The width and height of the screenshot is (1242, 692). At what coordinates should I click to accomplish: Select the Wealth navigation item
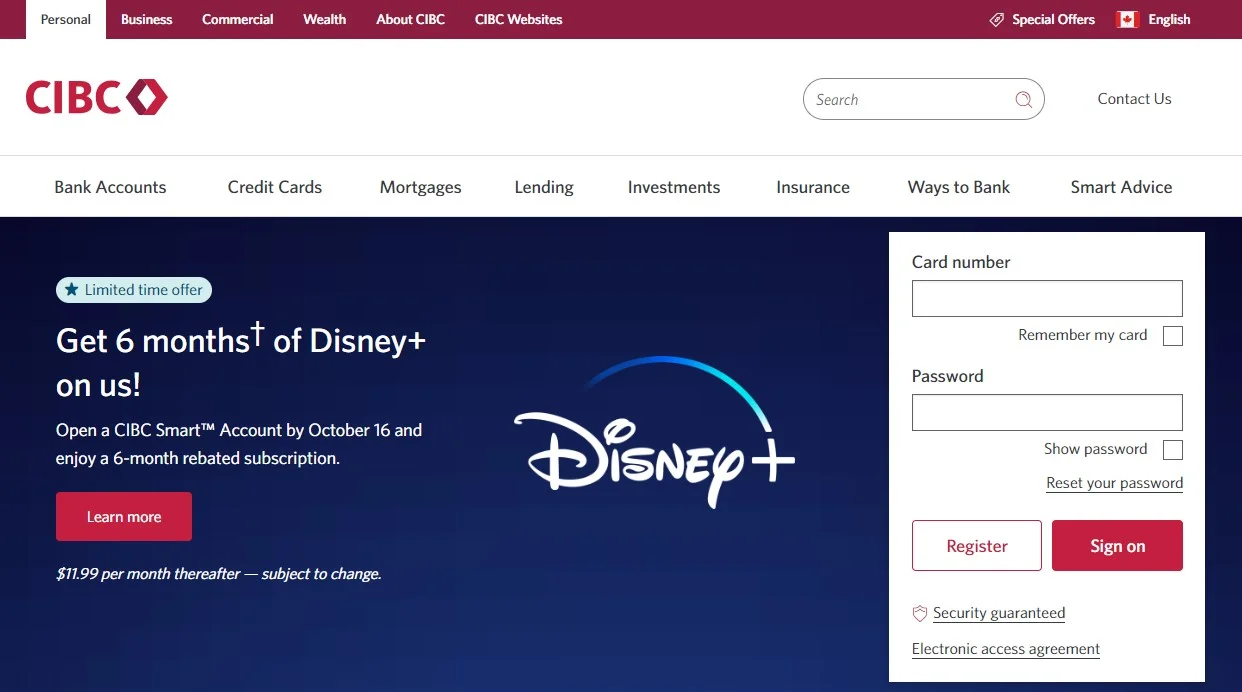click(x=324, y=19)
